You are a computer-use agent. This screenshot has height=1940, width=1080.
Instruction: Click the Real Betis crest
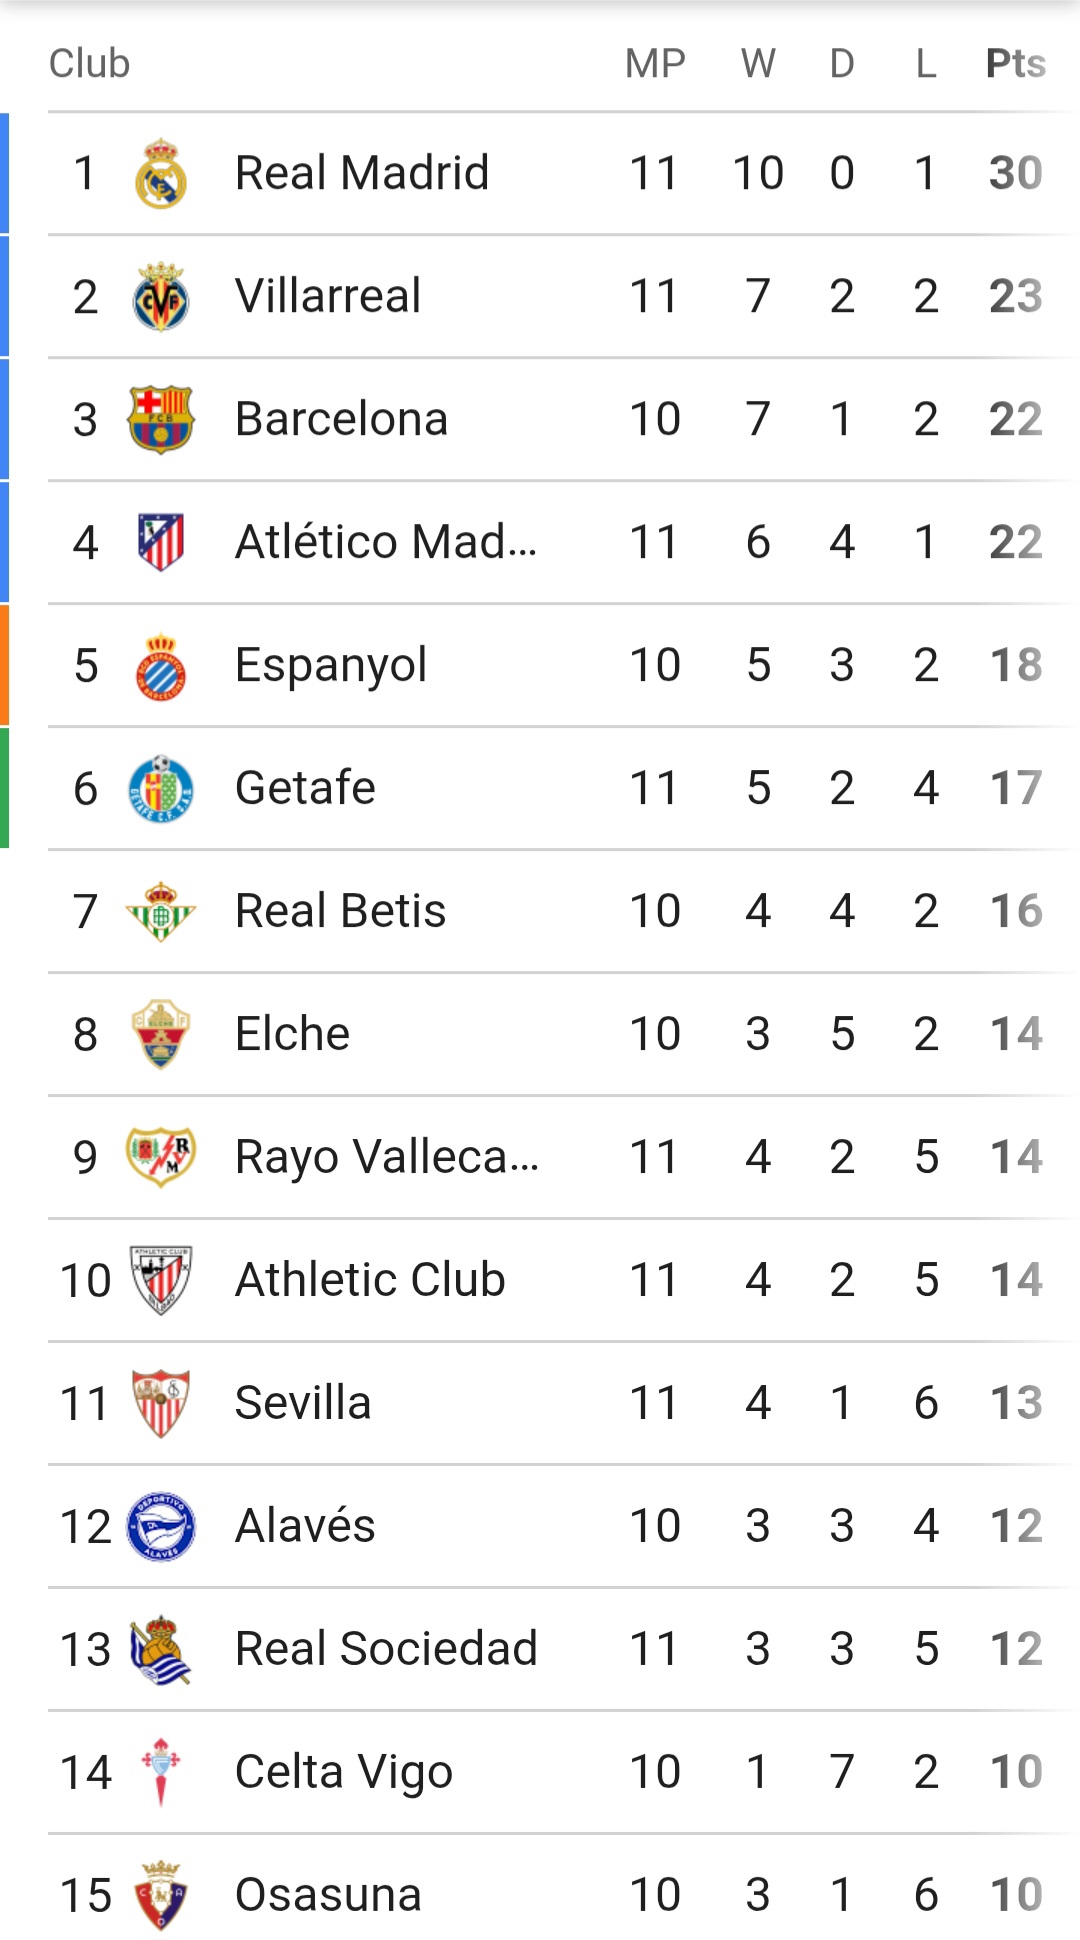pyautogui.click(x=161, y=912)
